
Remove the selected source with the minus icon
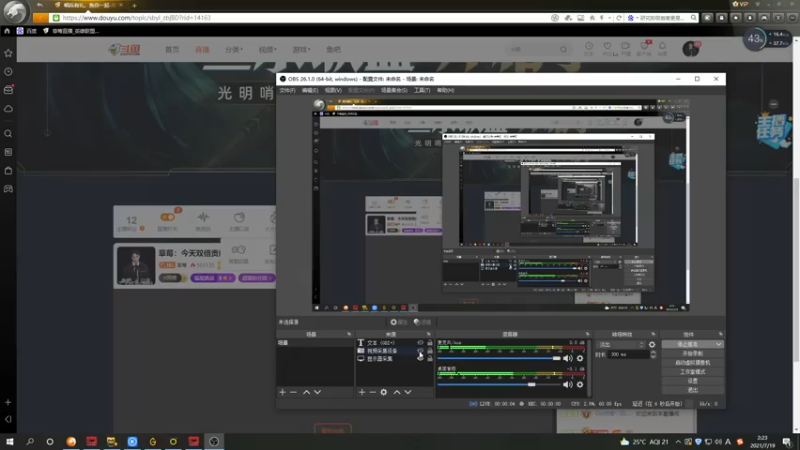[x=372, y=392]
